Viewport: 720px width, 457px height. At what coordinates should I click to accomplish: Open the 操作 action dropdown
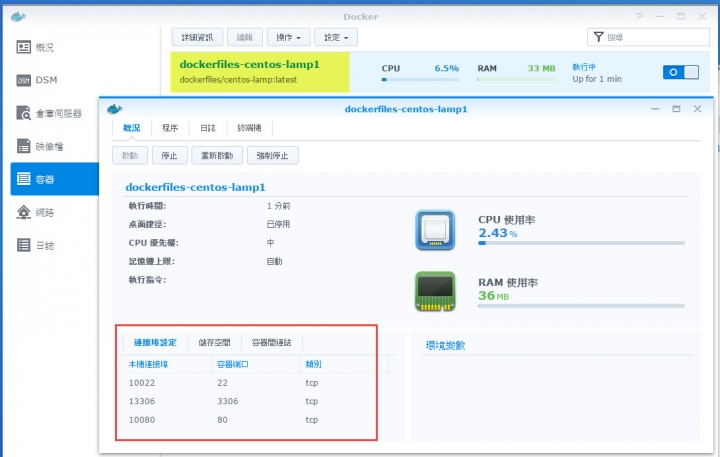[x=288, y=37]
